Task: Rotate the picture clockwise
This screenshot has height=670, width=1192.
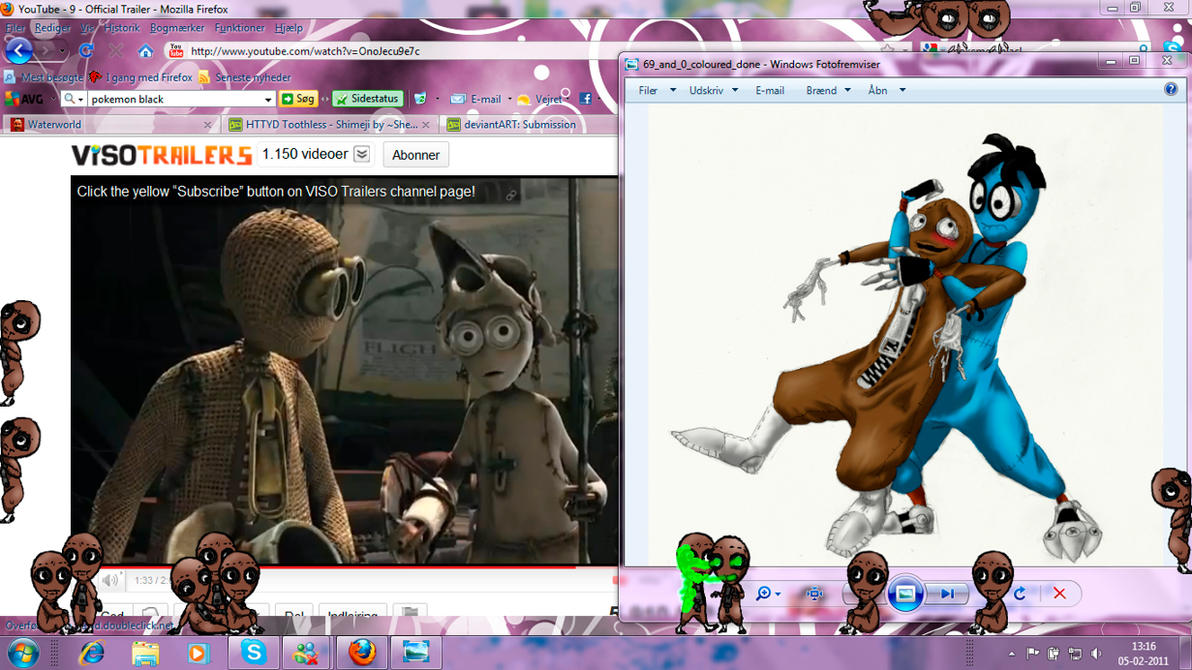Action: (x=1020, y=593)
